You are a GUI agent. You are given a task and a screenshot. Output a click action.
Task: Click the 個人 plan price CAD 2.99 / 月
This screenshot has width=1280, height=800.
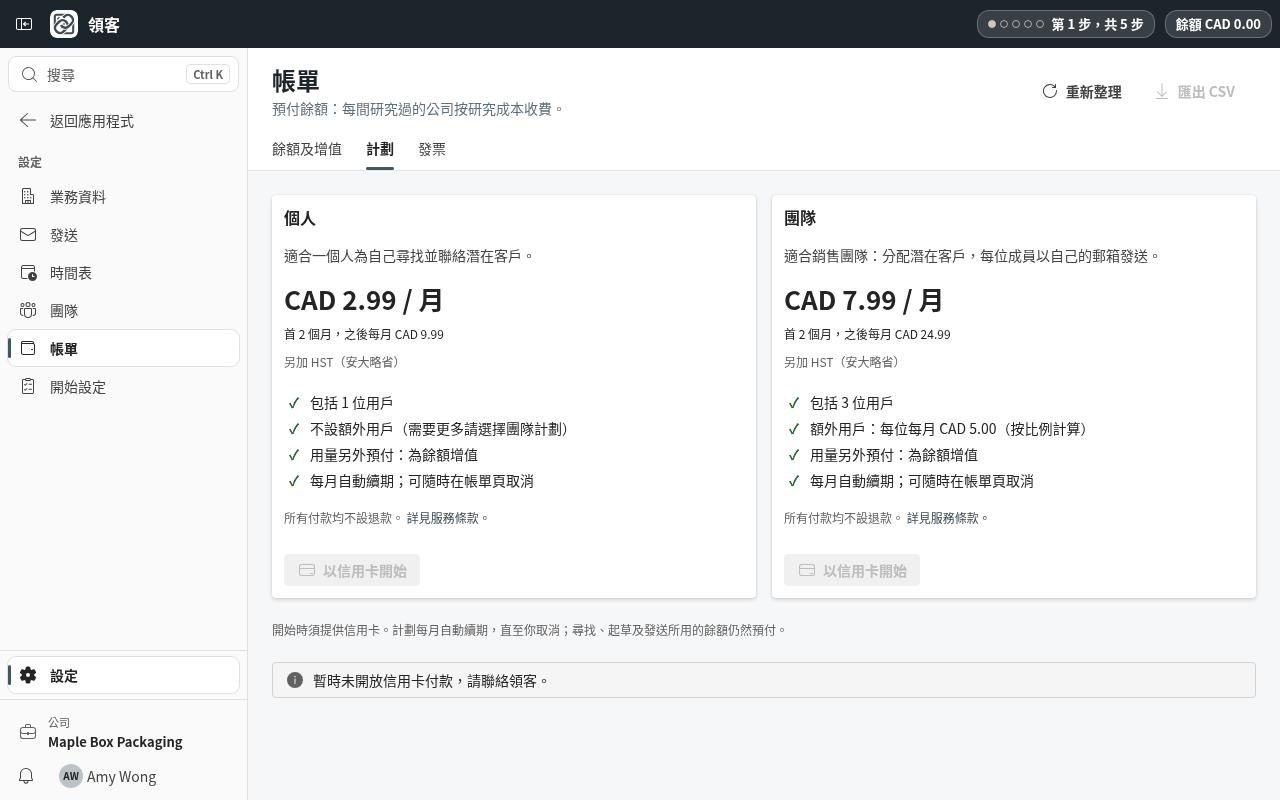click(364, 300)
